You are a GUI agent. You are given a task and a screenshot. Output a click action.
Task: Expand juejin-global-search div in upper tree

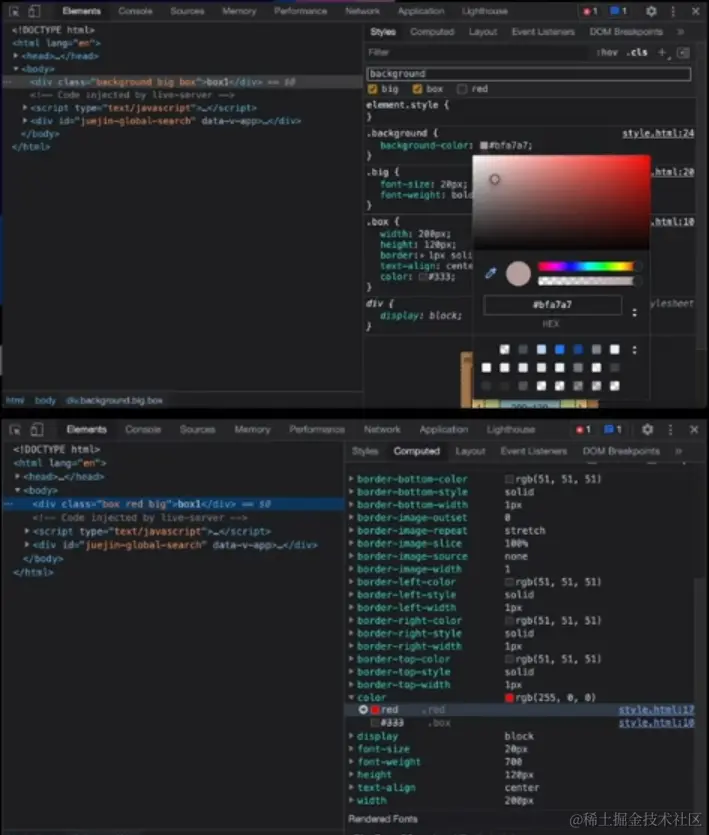[25, 121]
